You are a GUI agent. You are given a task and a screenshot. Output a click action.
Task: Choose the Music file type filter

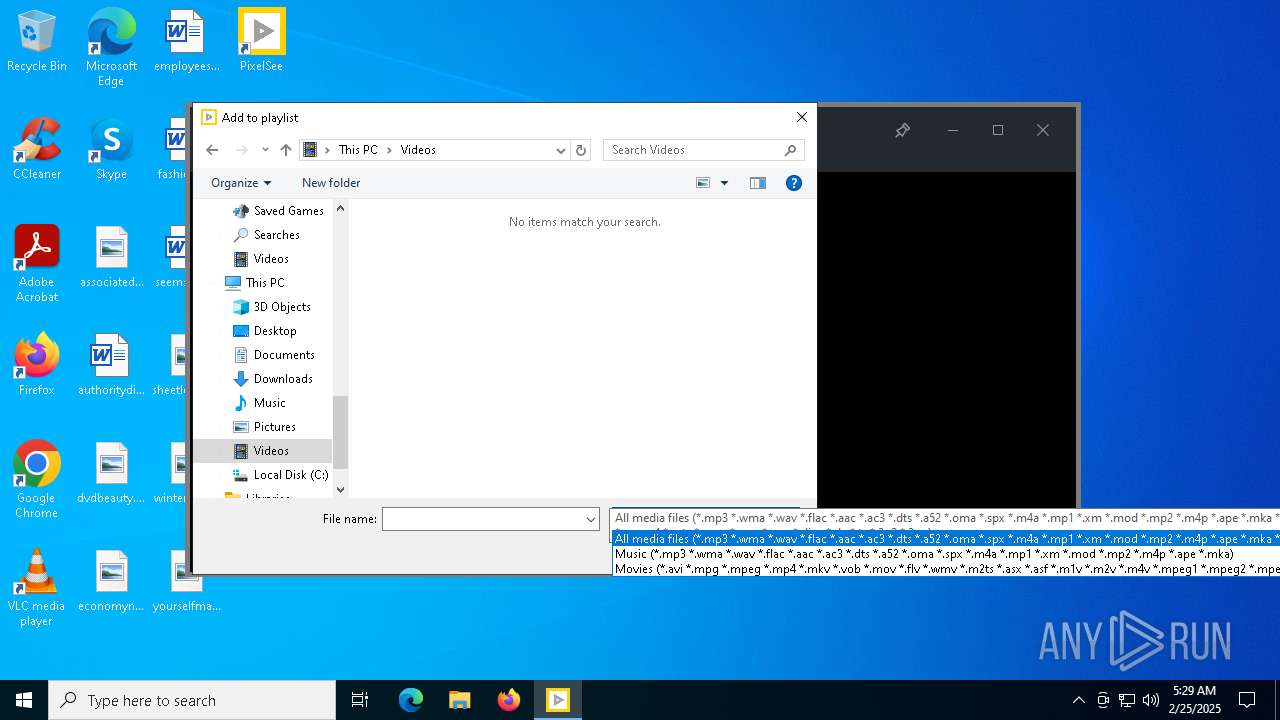[x=946, y=554]
